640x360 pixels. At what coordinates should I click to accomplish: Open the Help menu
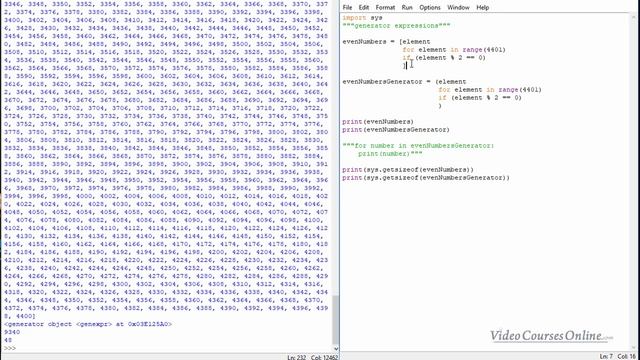click(x=482, y=7)
